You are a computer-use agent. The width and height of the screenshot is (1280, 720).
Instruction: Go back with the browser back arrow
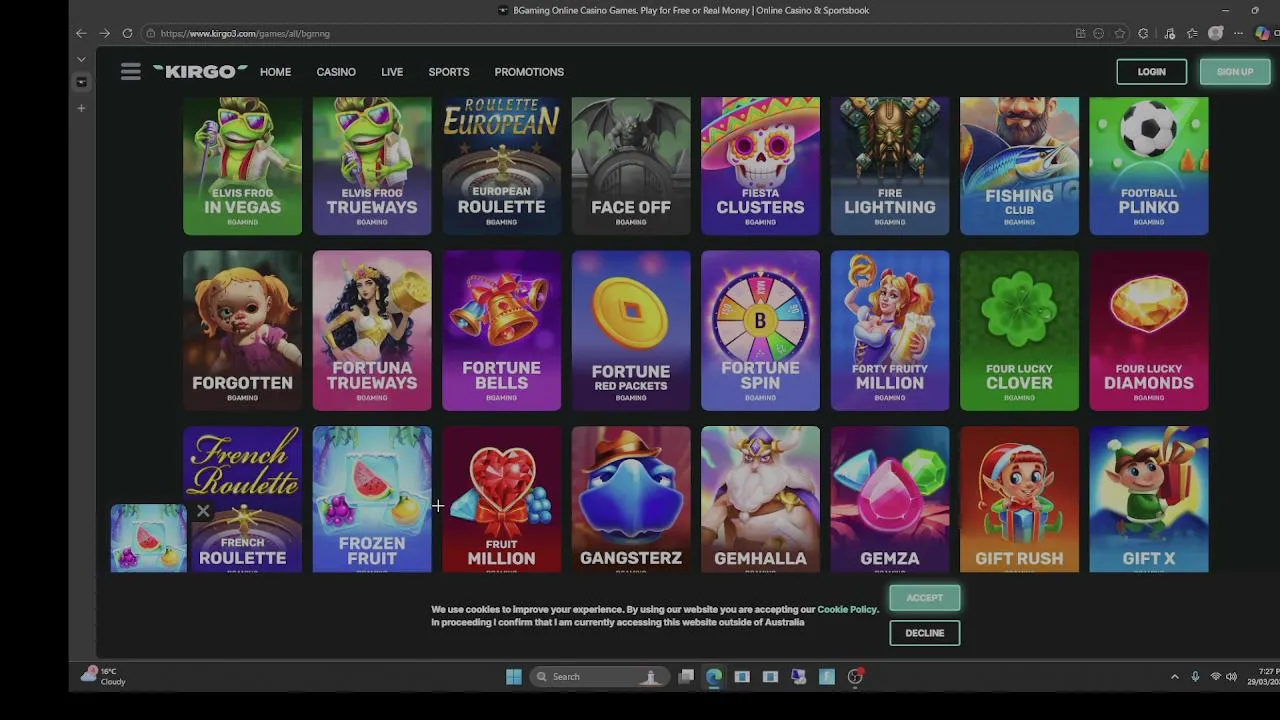coord(81,33)
